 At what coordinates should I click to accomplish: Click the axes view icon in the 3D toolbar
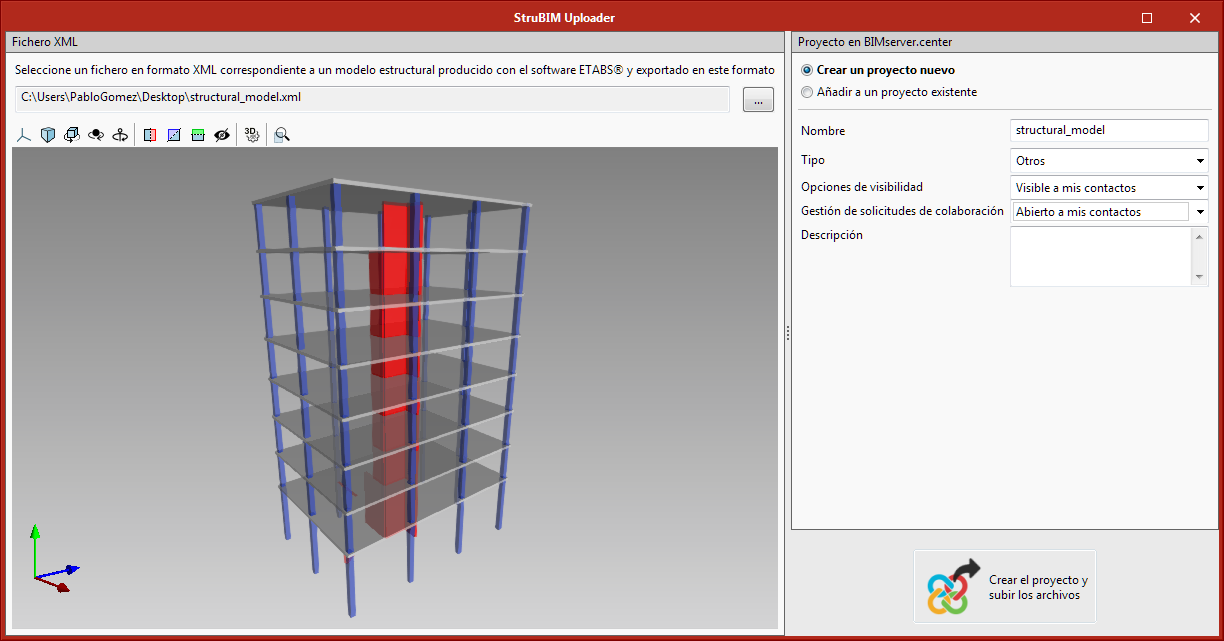pos(24,135)
